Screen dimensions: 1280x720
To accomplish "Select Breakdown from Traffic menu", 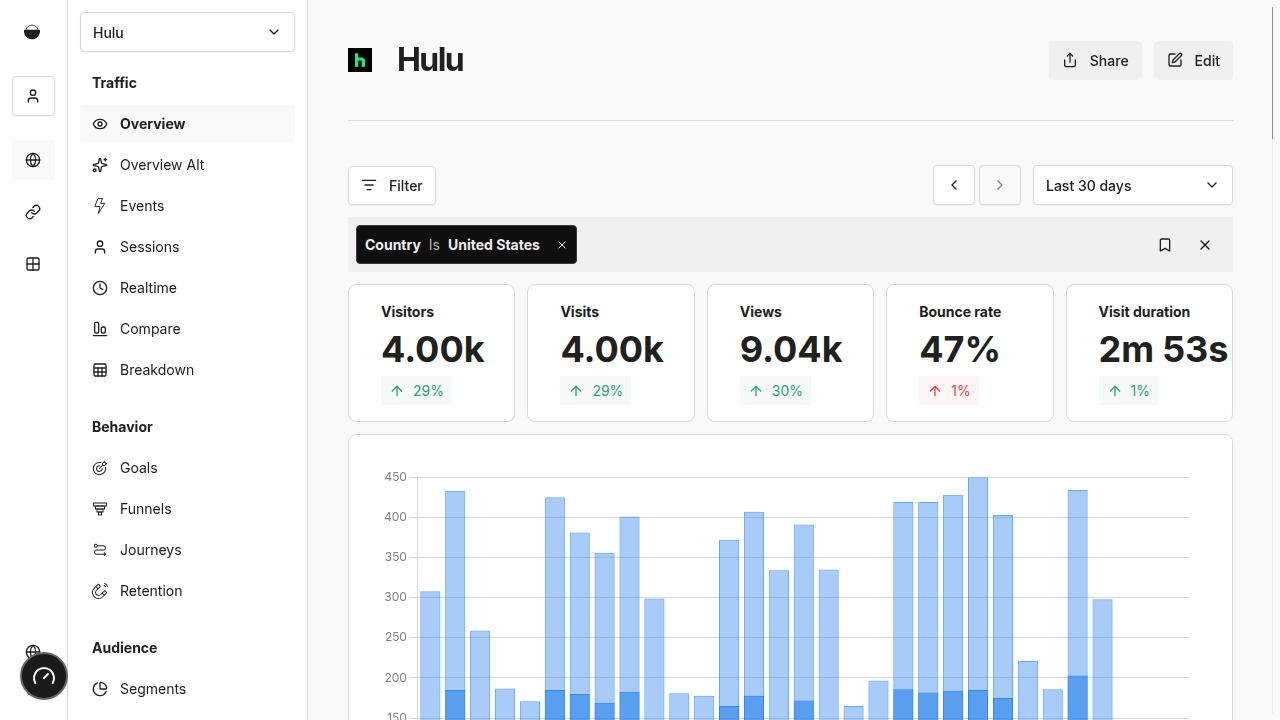I will [157, 370].
